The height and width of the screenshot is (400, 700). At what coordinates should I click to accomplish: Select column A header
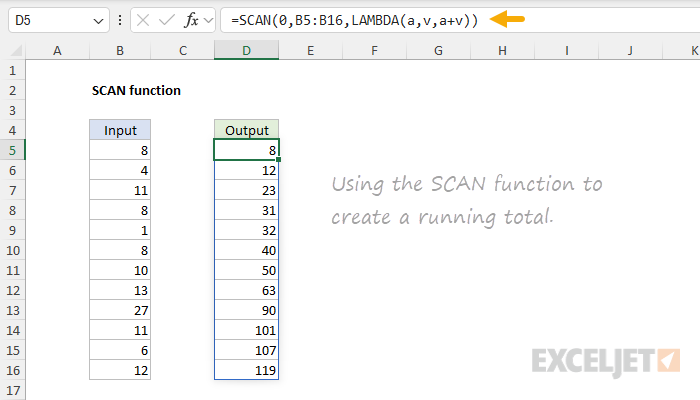click(x=57, y=50)
